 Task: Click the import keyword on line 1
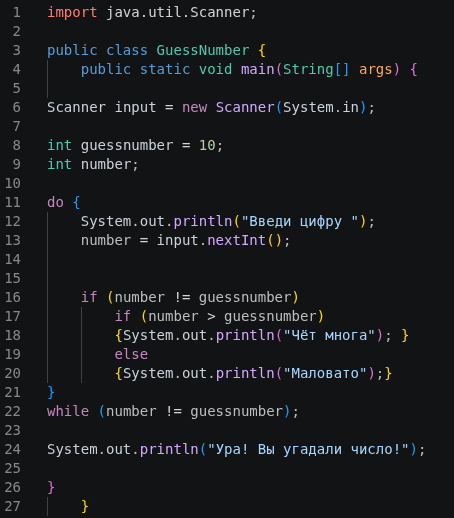coord(72,13)
